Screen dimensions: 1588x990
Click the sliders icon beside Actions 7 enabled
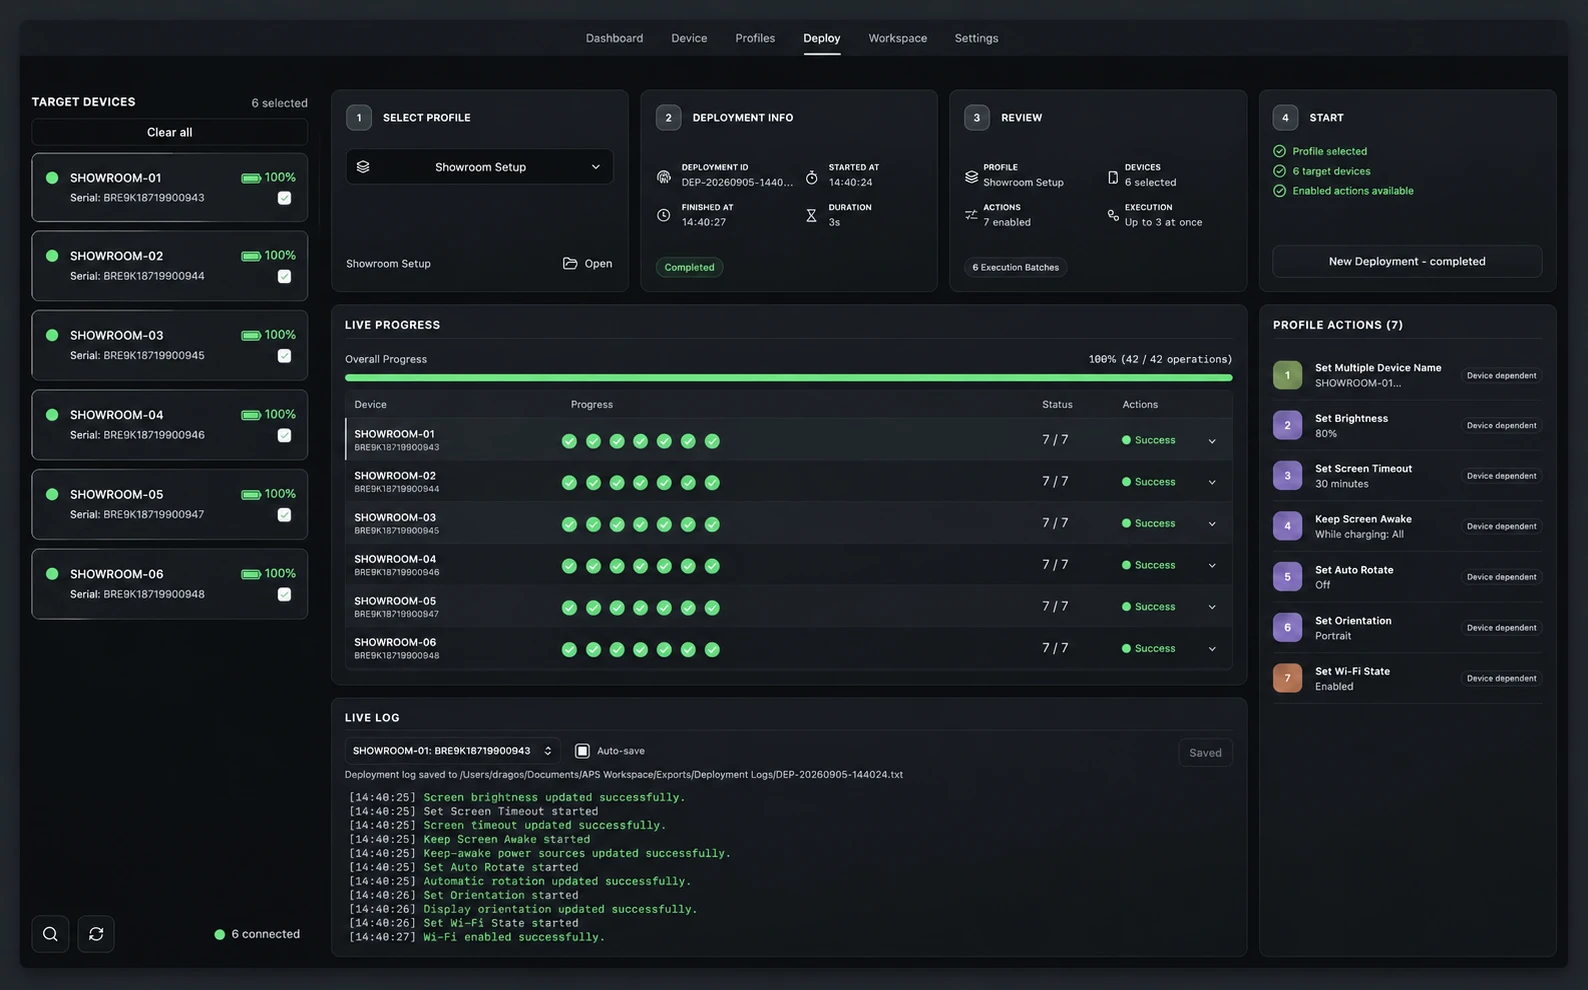click(971, 215)
